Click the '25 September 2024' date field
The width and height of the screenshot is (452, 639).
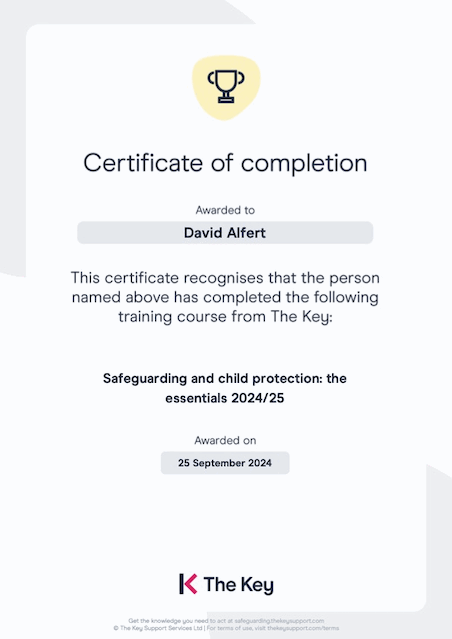(225, 463)
